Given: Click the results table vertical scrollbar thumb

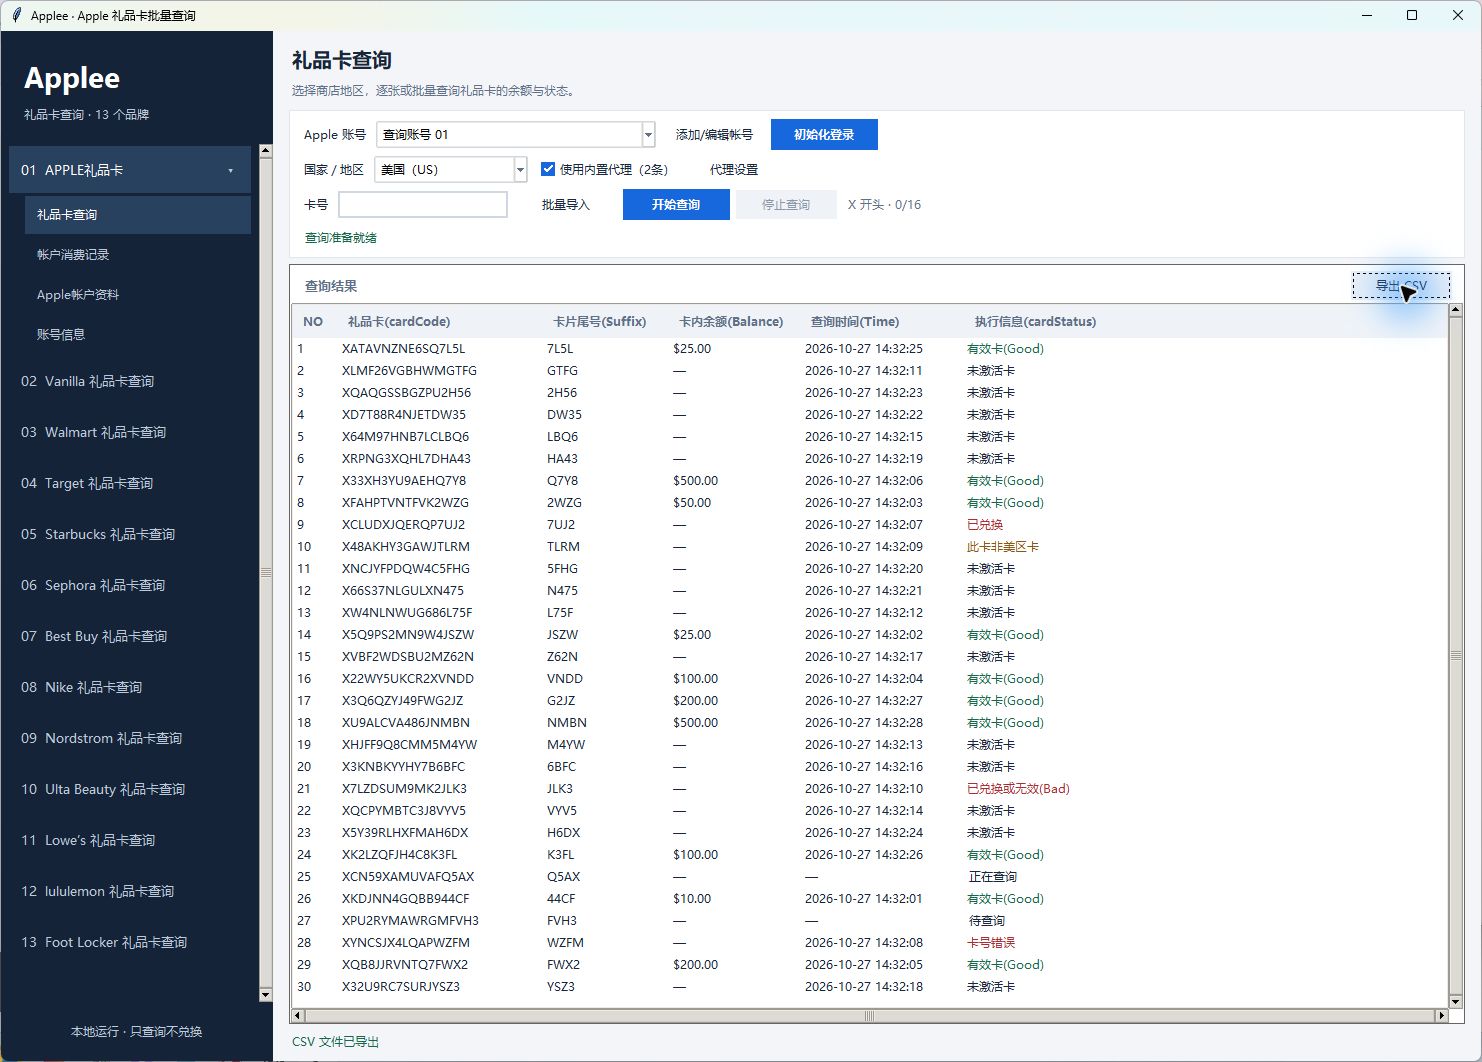Looking at the screenshot, I should click(1456, 656).
